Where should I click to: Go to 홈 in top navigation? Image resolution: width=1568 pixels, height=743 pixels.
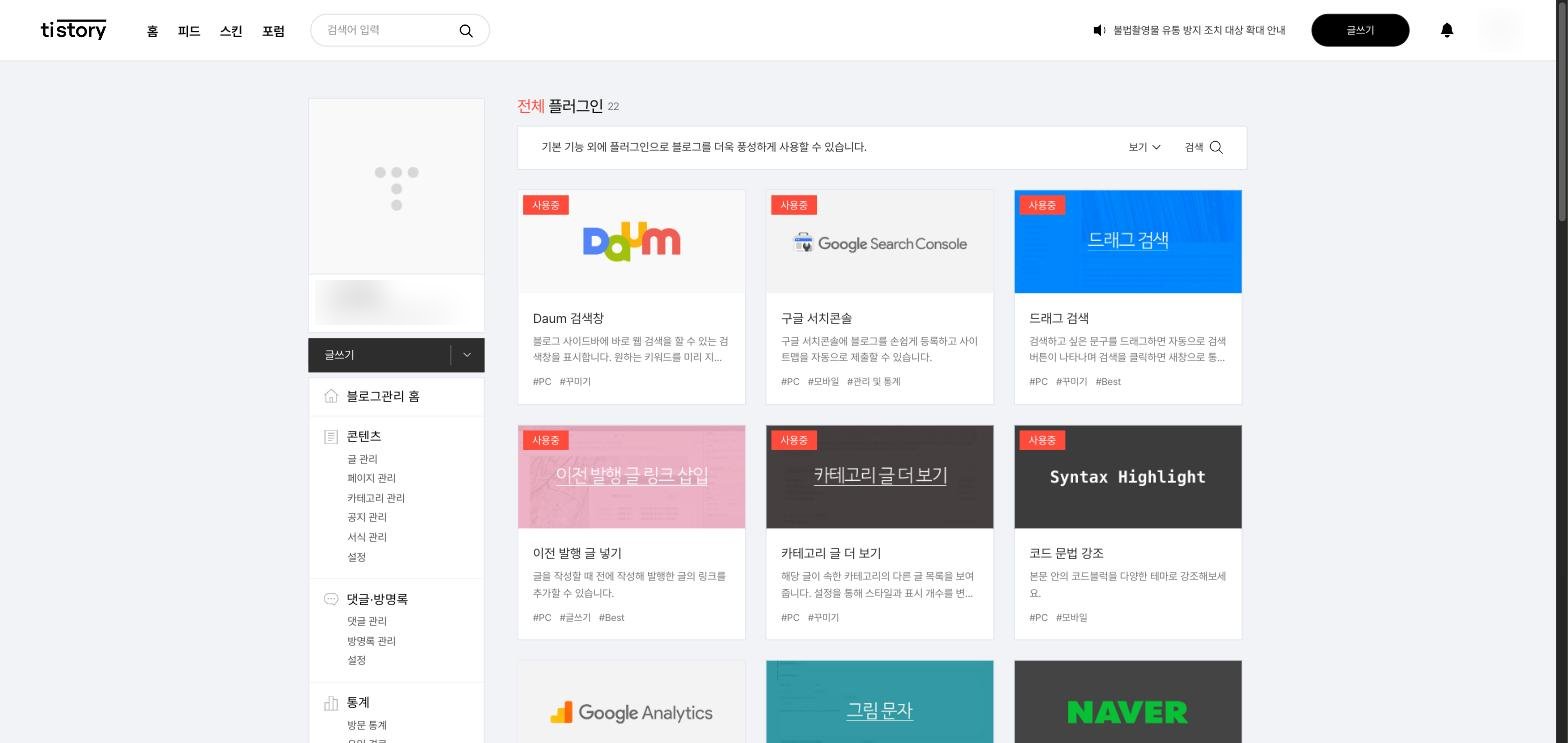pyautogui.click(x=152, y=31)
